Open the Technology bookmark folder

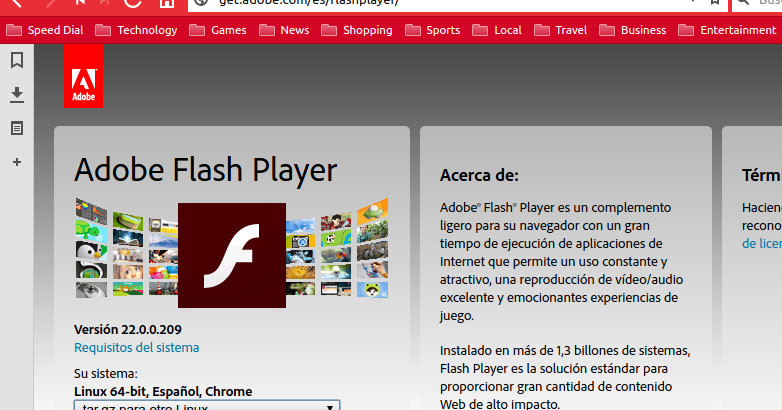(136, 30)
